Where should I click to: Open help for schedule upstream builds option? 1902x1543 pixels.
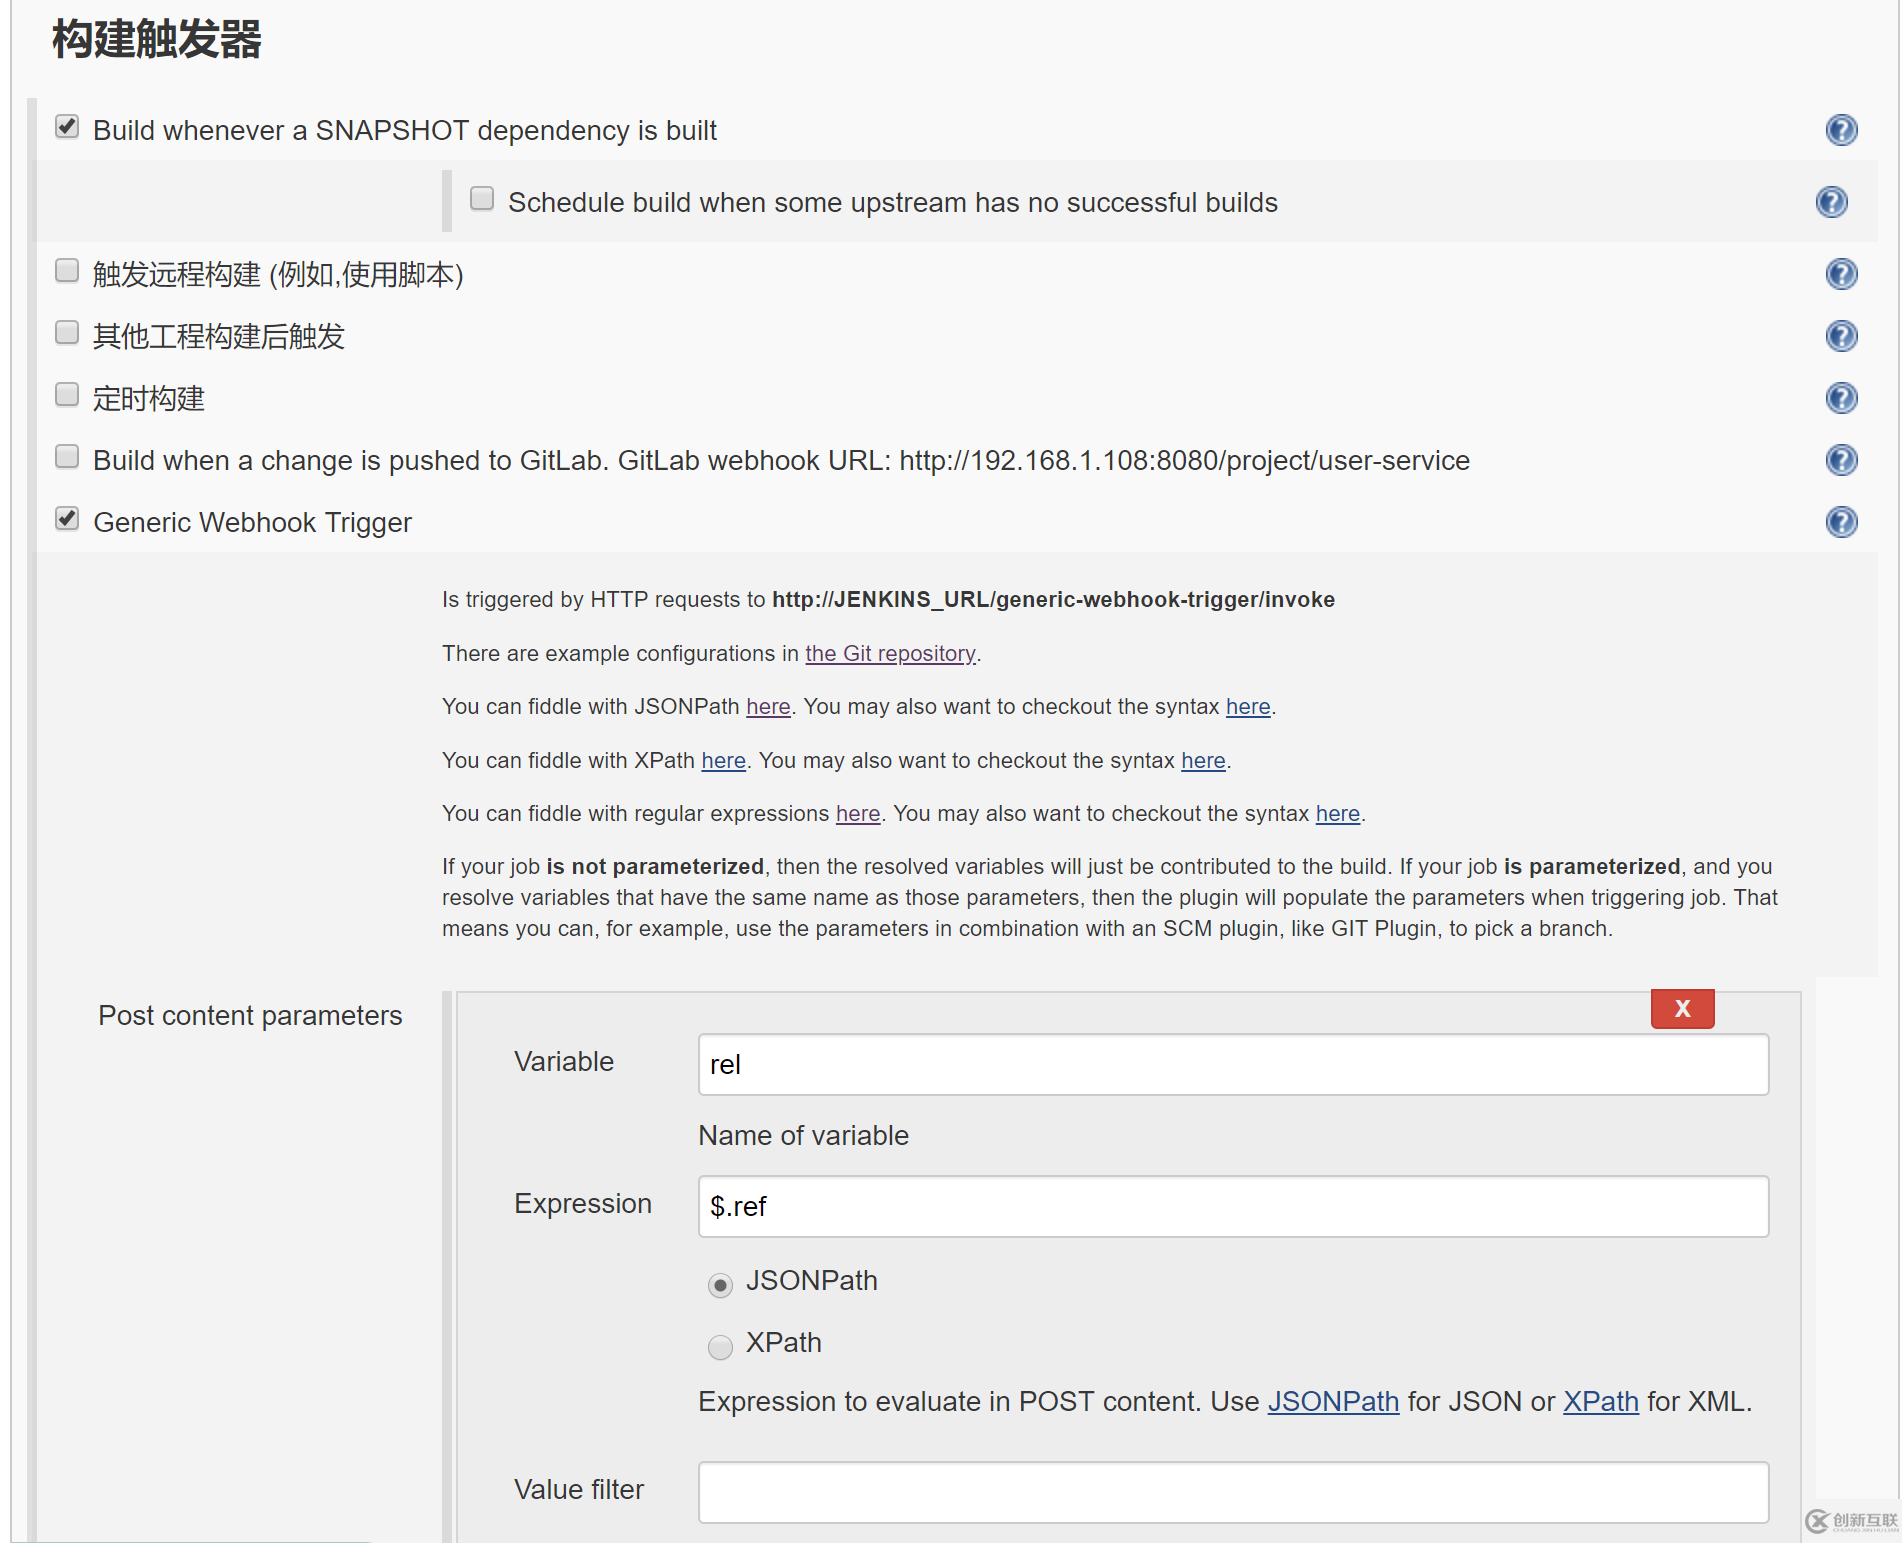click(1831, 201)
